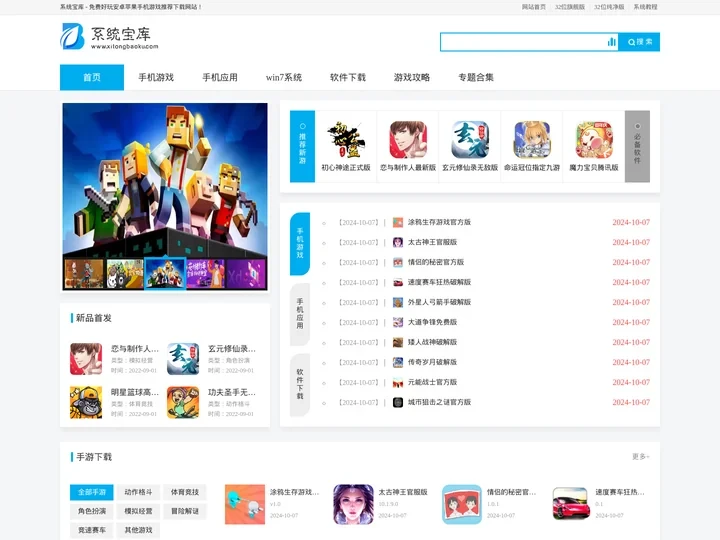Screen dimensions: 720x540
Task: Select 体育竞技 category filter
Action: tap(185, 492)
